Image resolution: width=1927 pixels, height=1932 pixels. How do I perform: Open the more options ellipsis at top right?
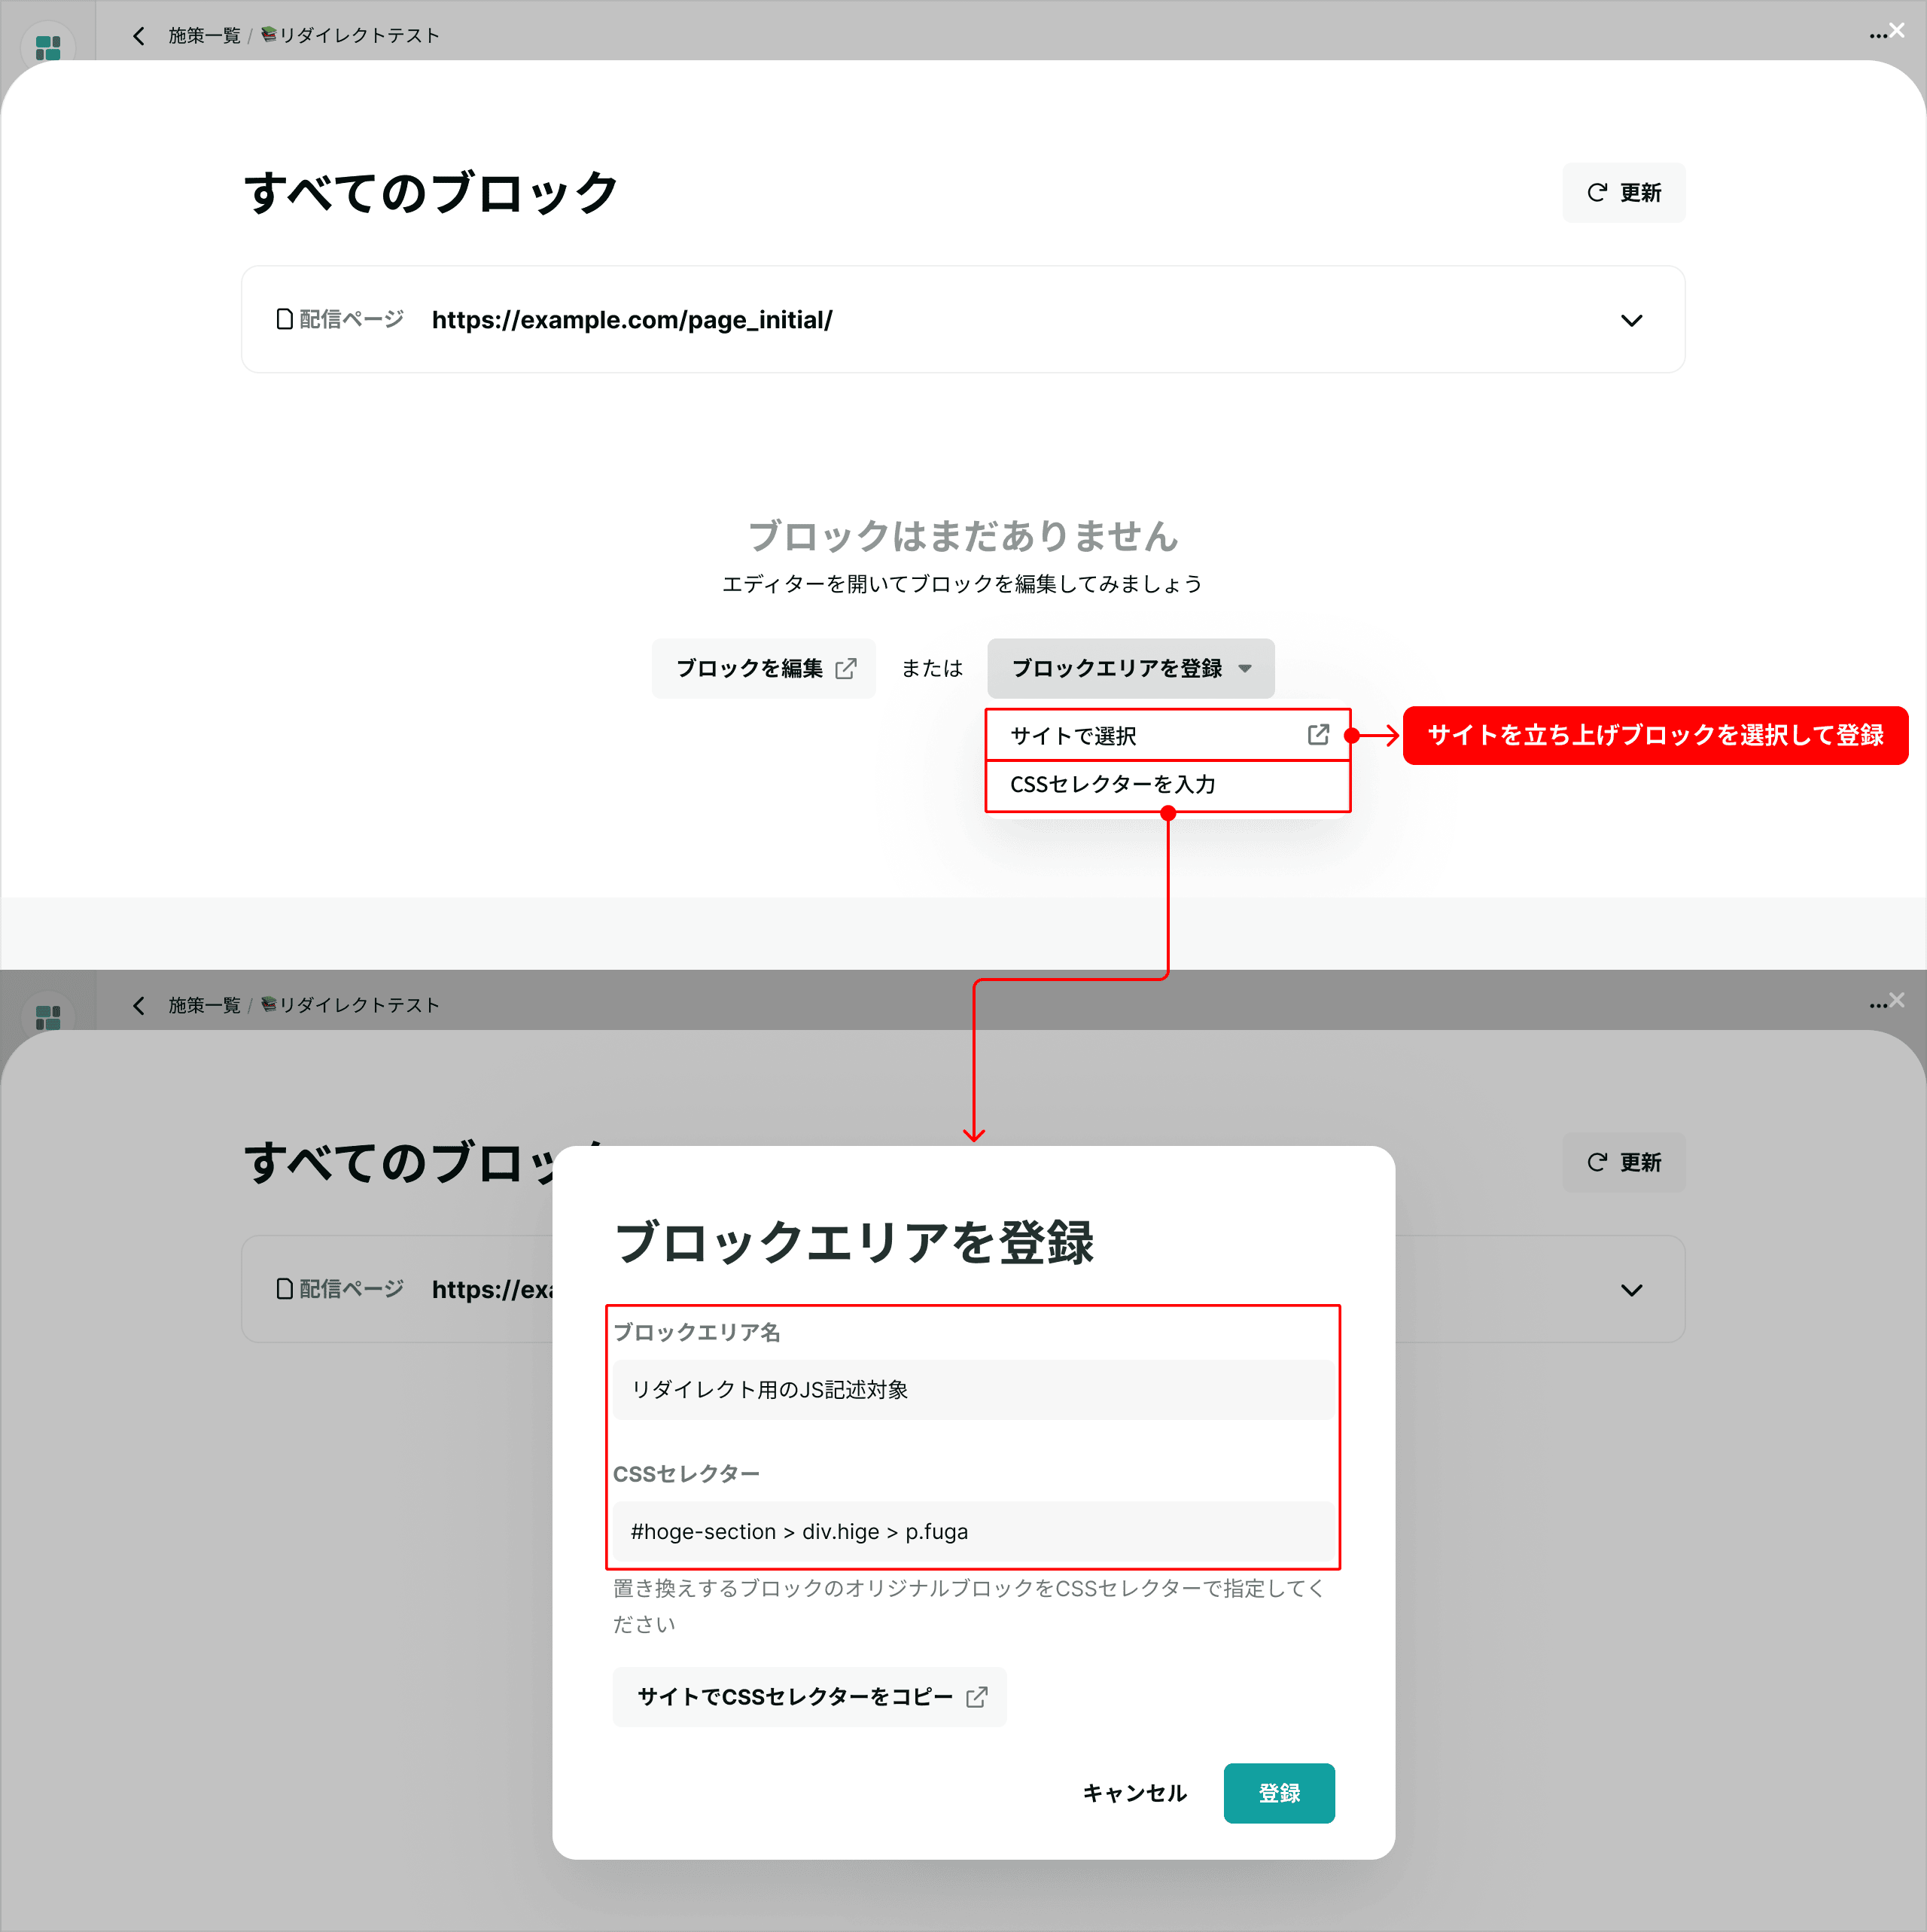[x=1877, y=36]
